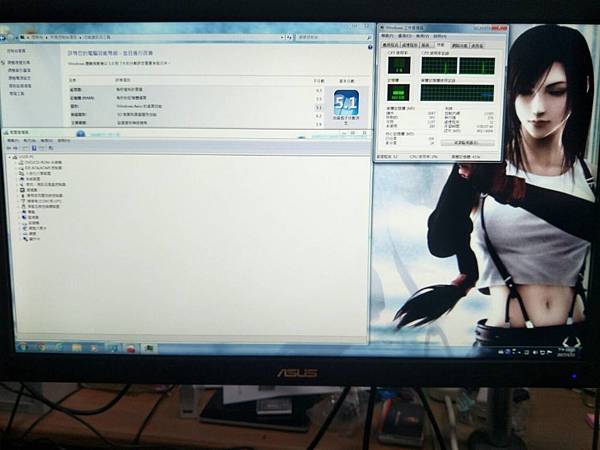Click the Adjust visual effects sidebar link
600x450 pixels.
19,62
